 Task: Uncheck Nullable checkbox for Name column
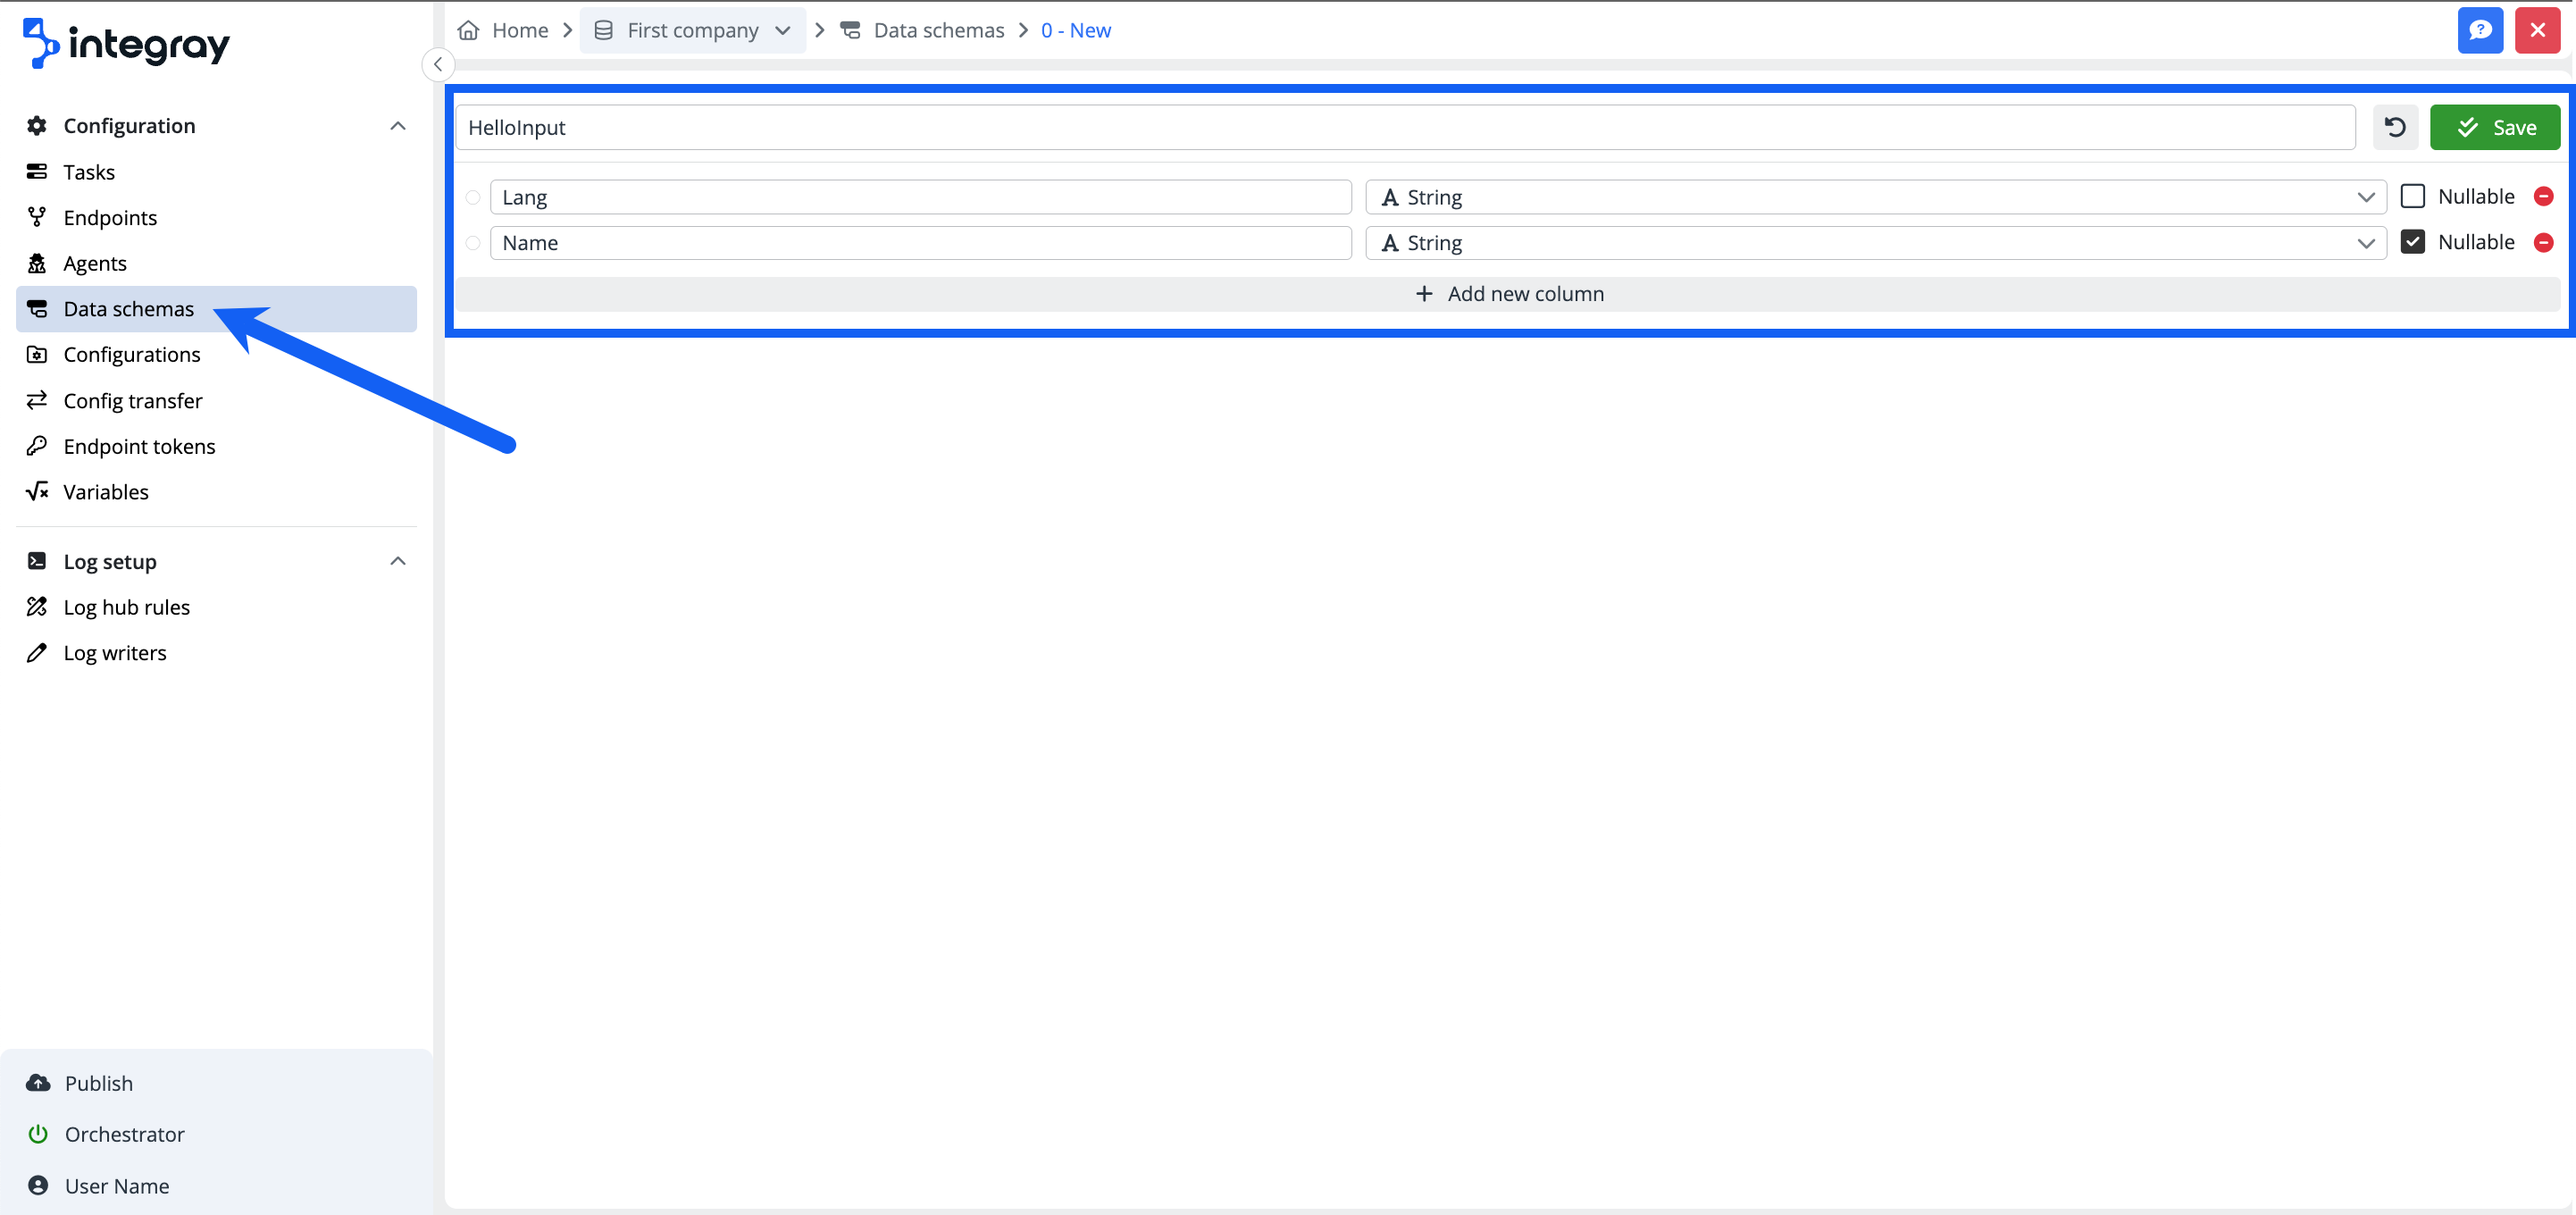2412,242
